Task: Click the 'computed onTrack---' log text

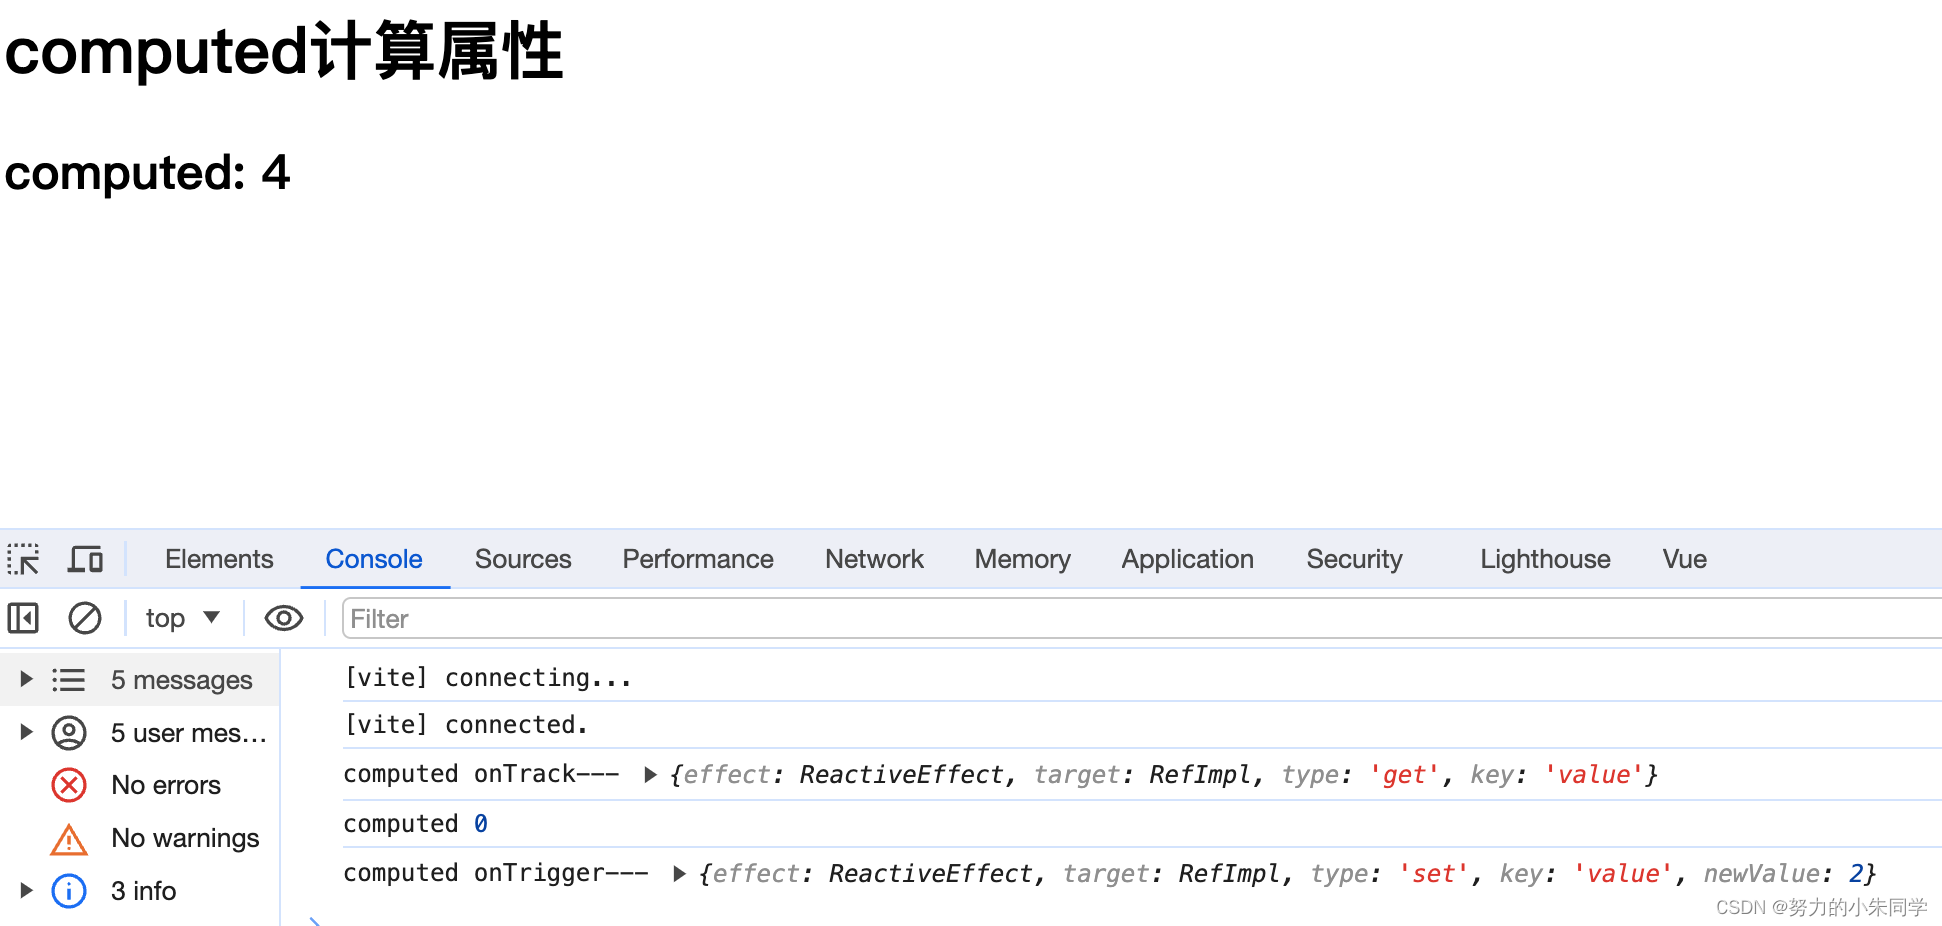Action: [481, 774]
